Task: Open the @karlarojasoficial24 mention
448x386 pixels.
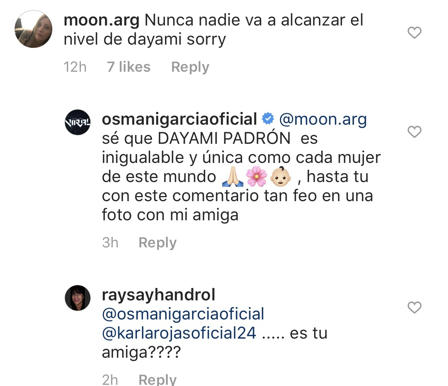Action: coord(179,333)
